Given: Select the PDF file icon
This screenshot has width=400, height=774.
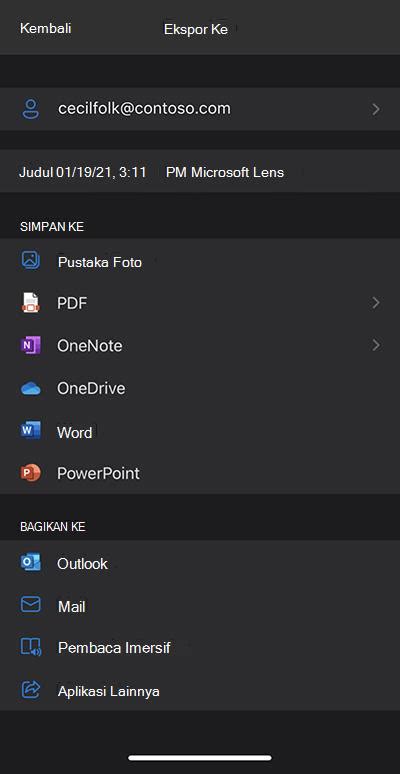Looking at the screenshot, I should 31,302.
